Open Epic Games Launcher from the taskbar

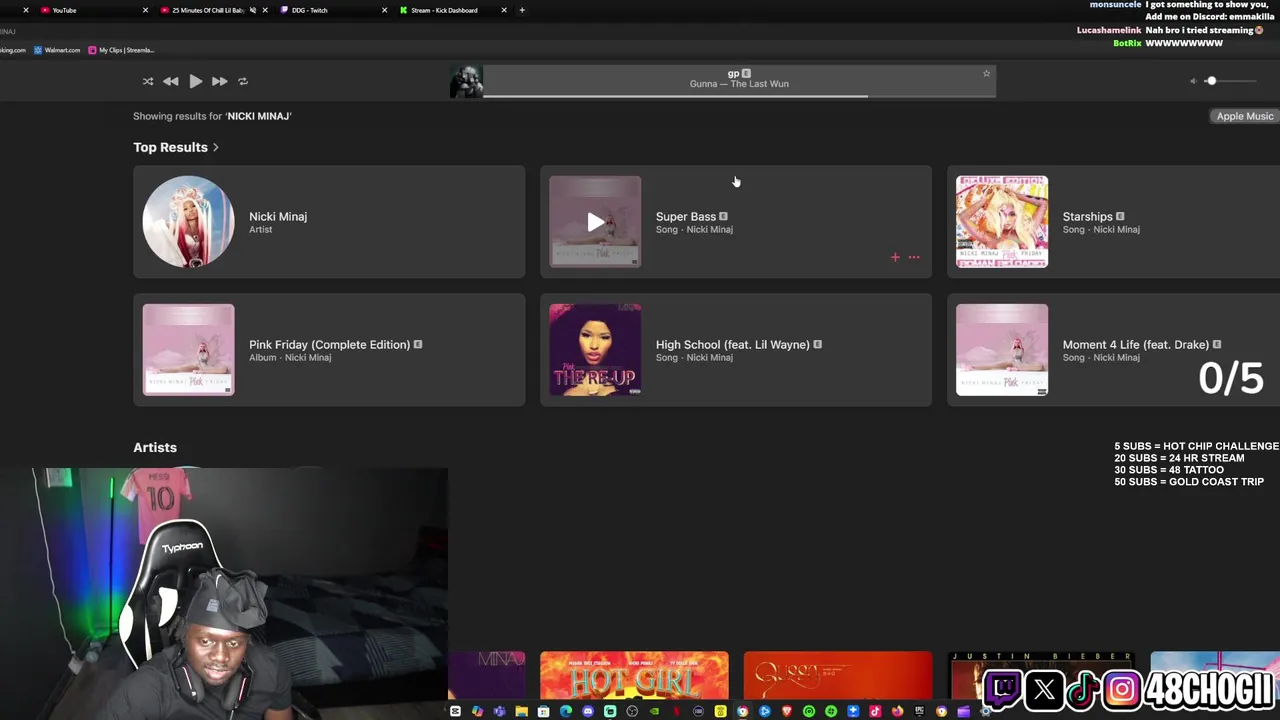click(x=920, y=711)
